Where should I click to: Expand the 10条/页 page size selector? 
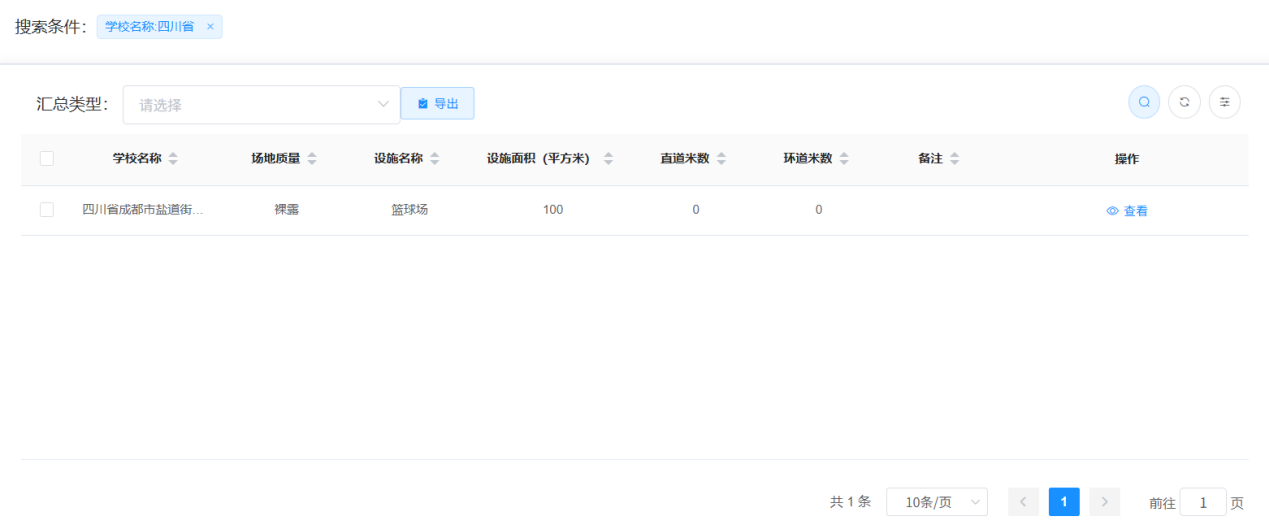click(936, 502)
